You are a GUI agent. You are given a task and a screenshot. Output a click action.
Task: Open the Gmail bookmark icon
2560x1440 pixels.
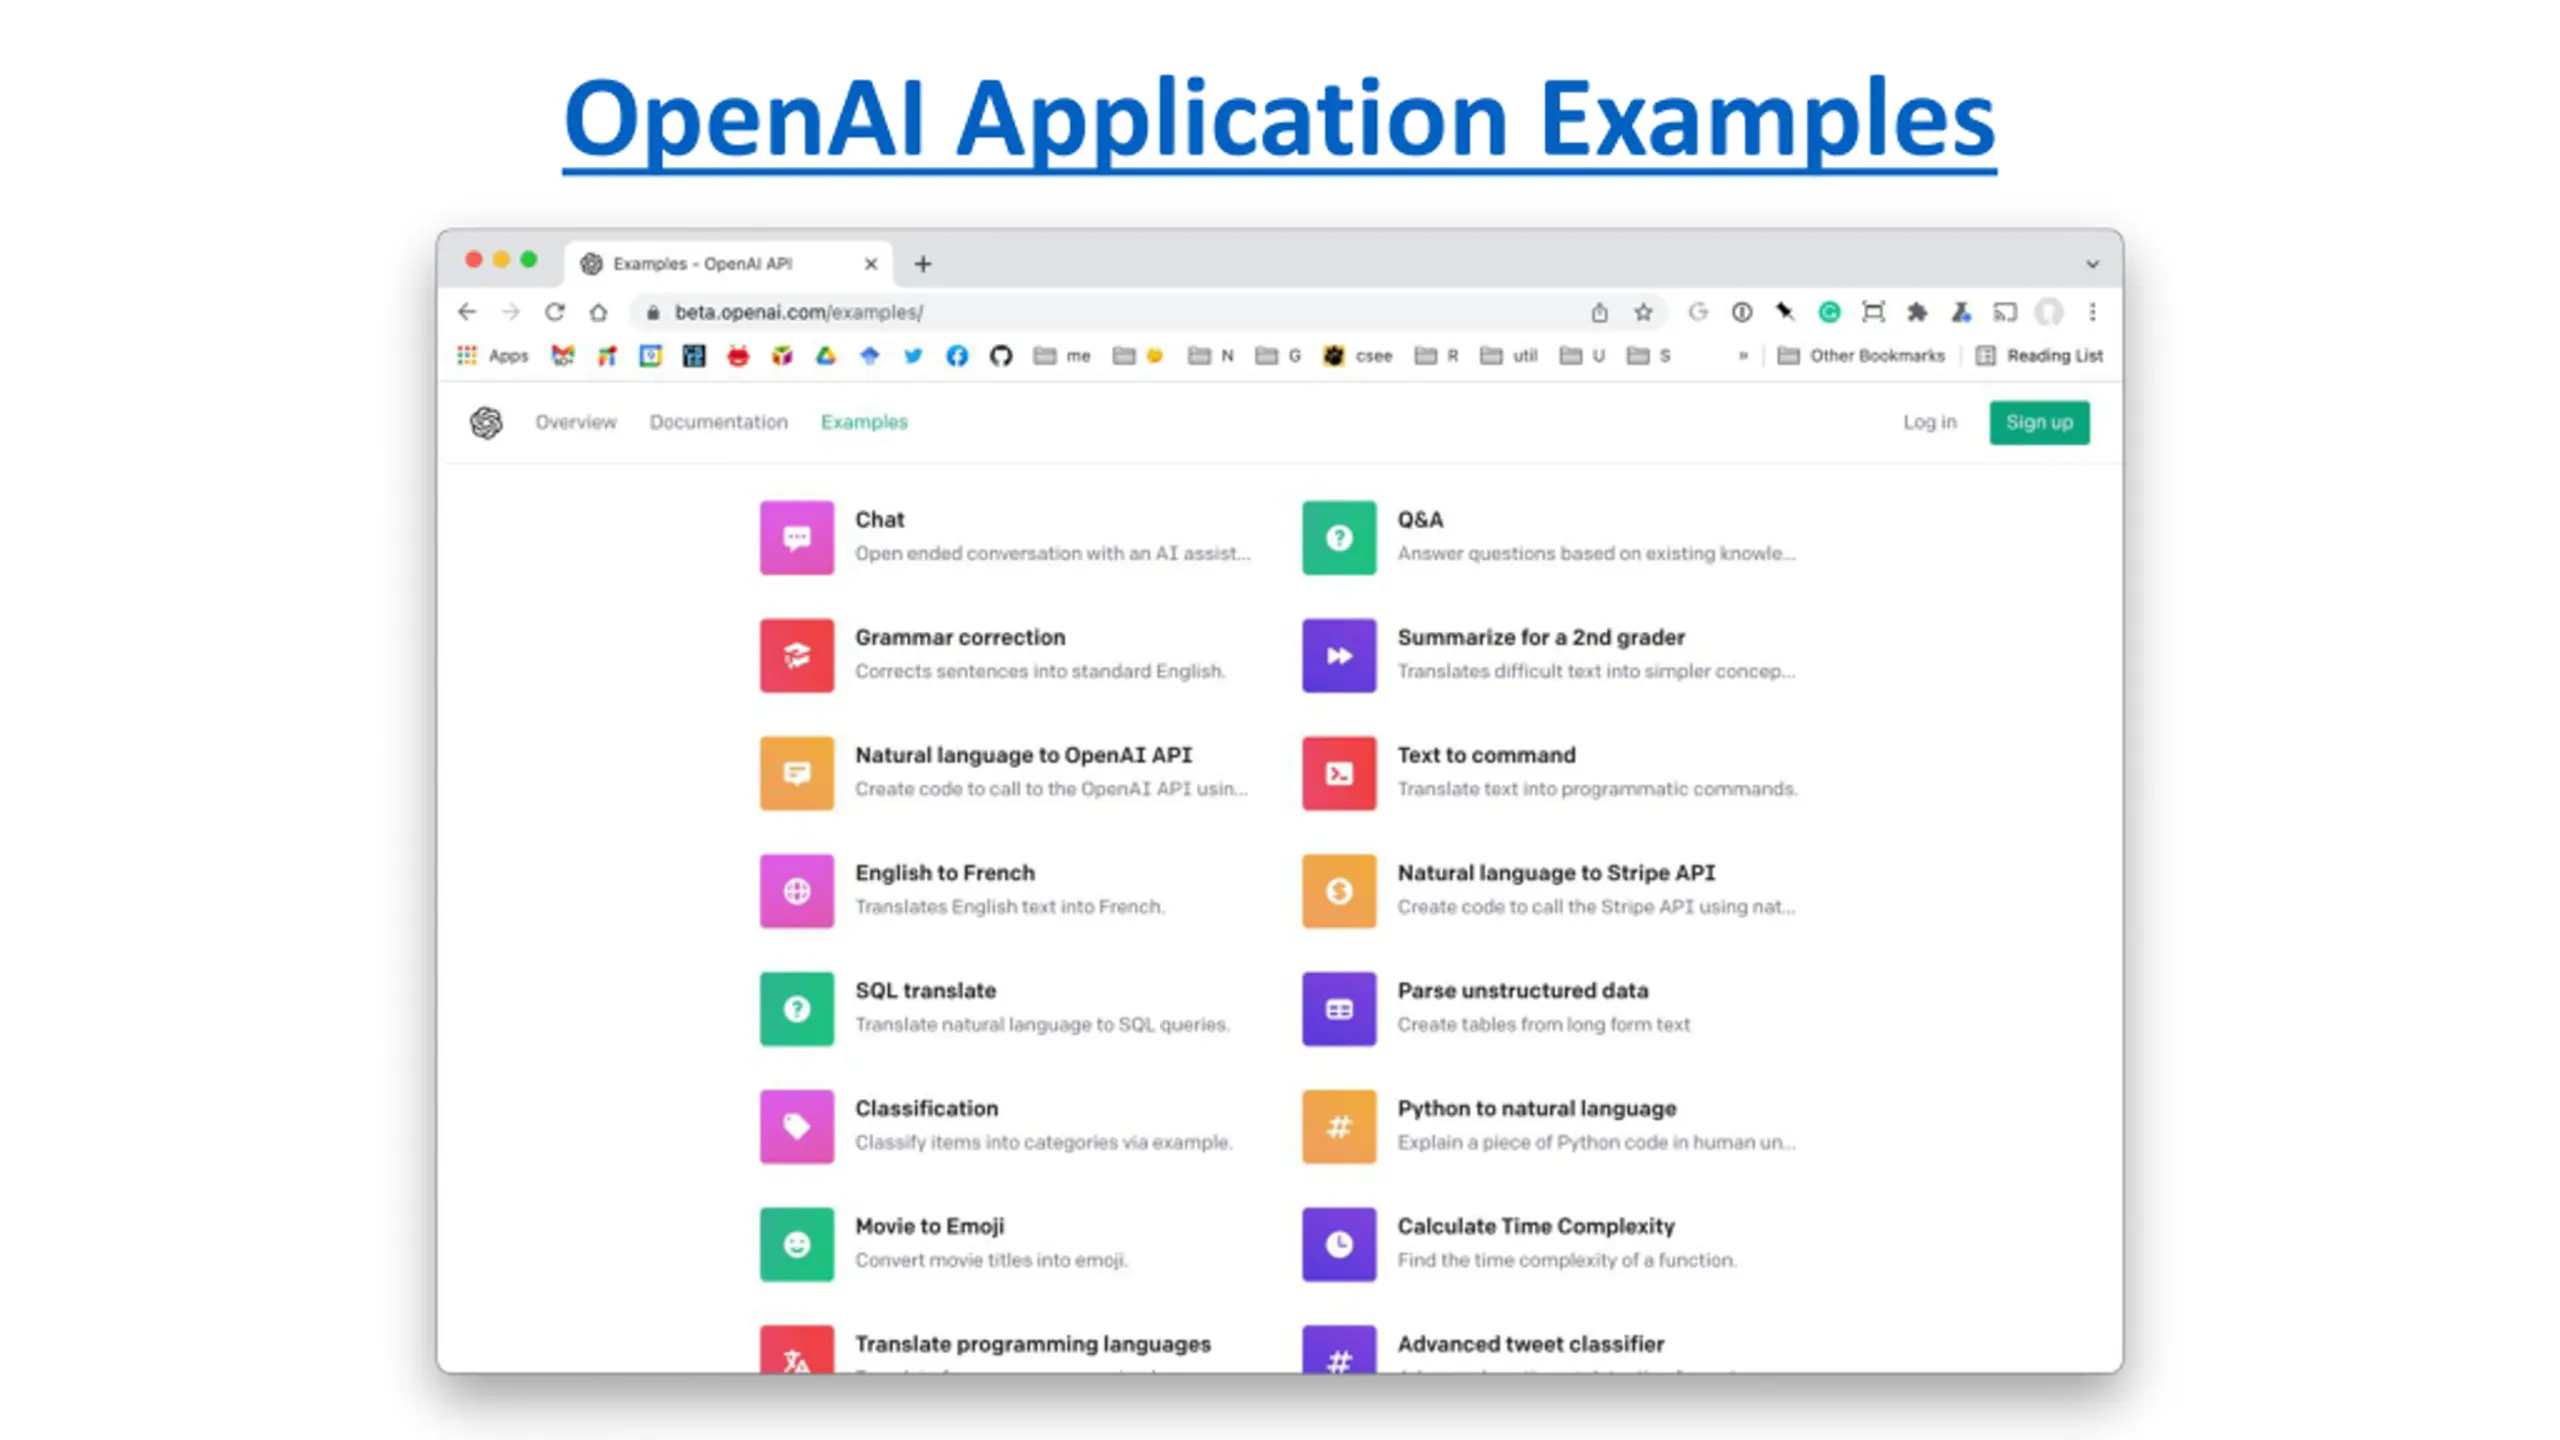(563, 355)
